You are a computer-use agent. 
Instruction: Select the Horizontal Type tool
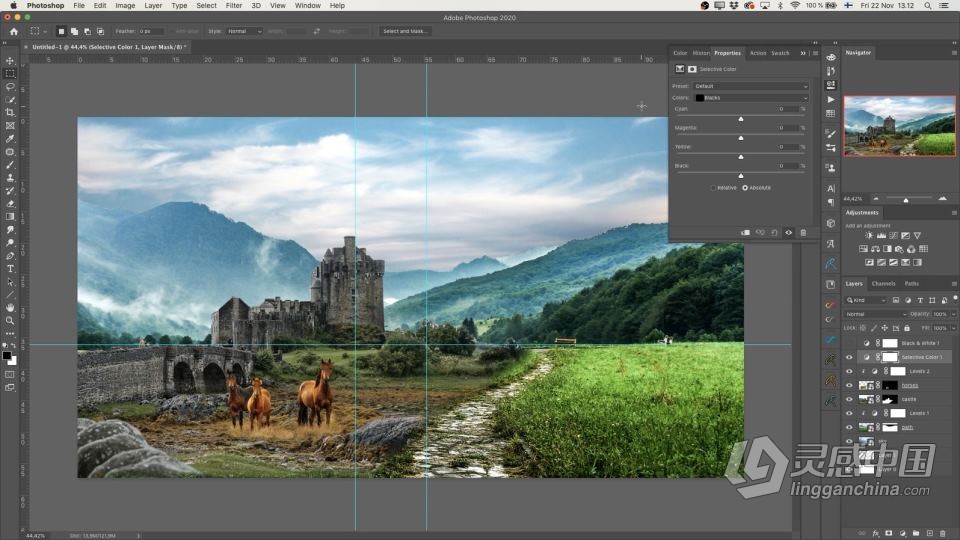click(x=10, y=269)
